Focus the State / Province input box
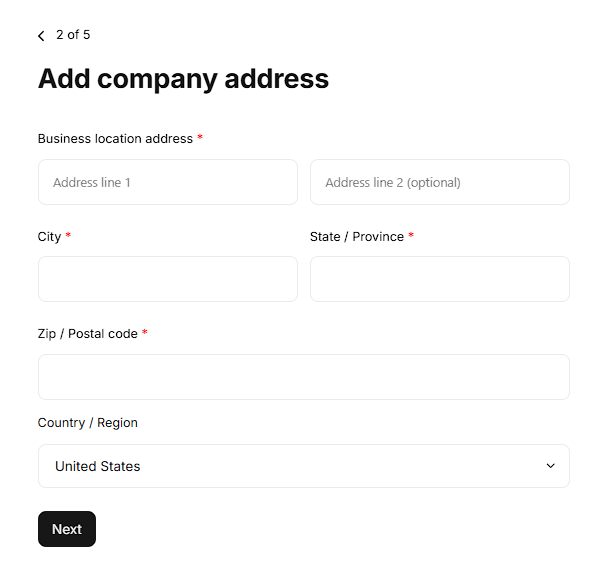Image resolution: width=607 pixels, height=579 pixels. click(x=439, y=279)
